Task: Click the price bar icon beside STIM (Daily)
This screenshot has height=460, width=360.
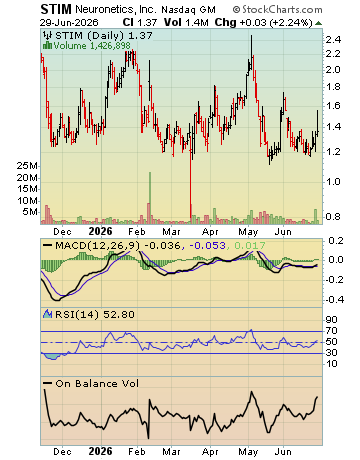Action: tap(48, 35)
